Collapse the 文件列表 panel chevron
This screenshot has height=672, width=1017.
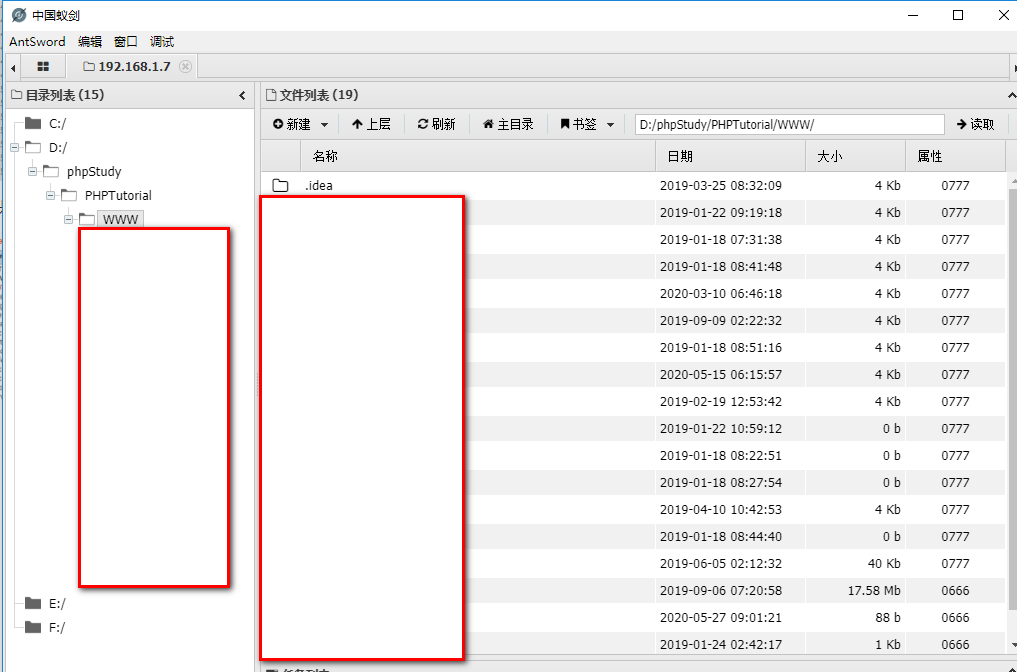point(1011,95)
